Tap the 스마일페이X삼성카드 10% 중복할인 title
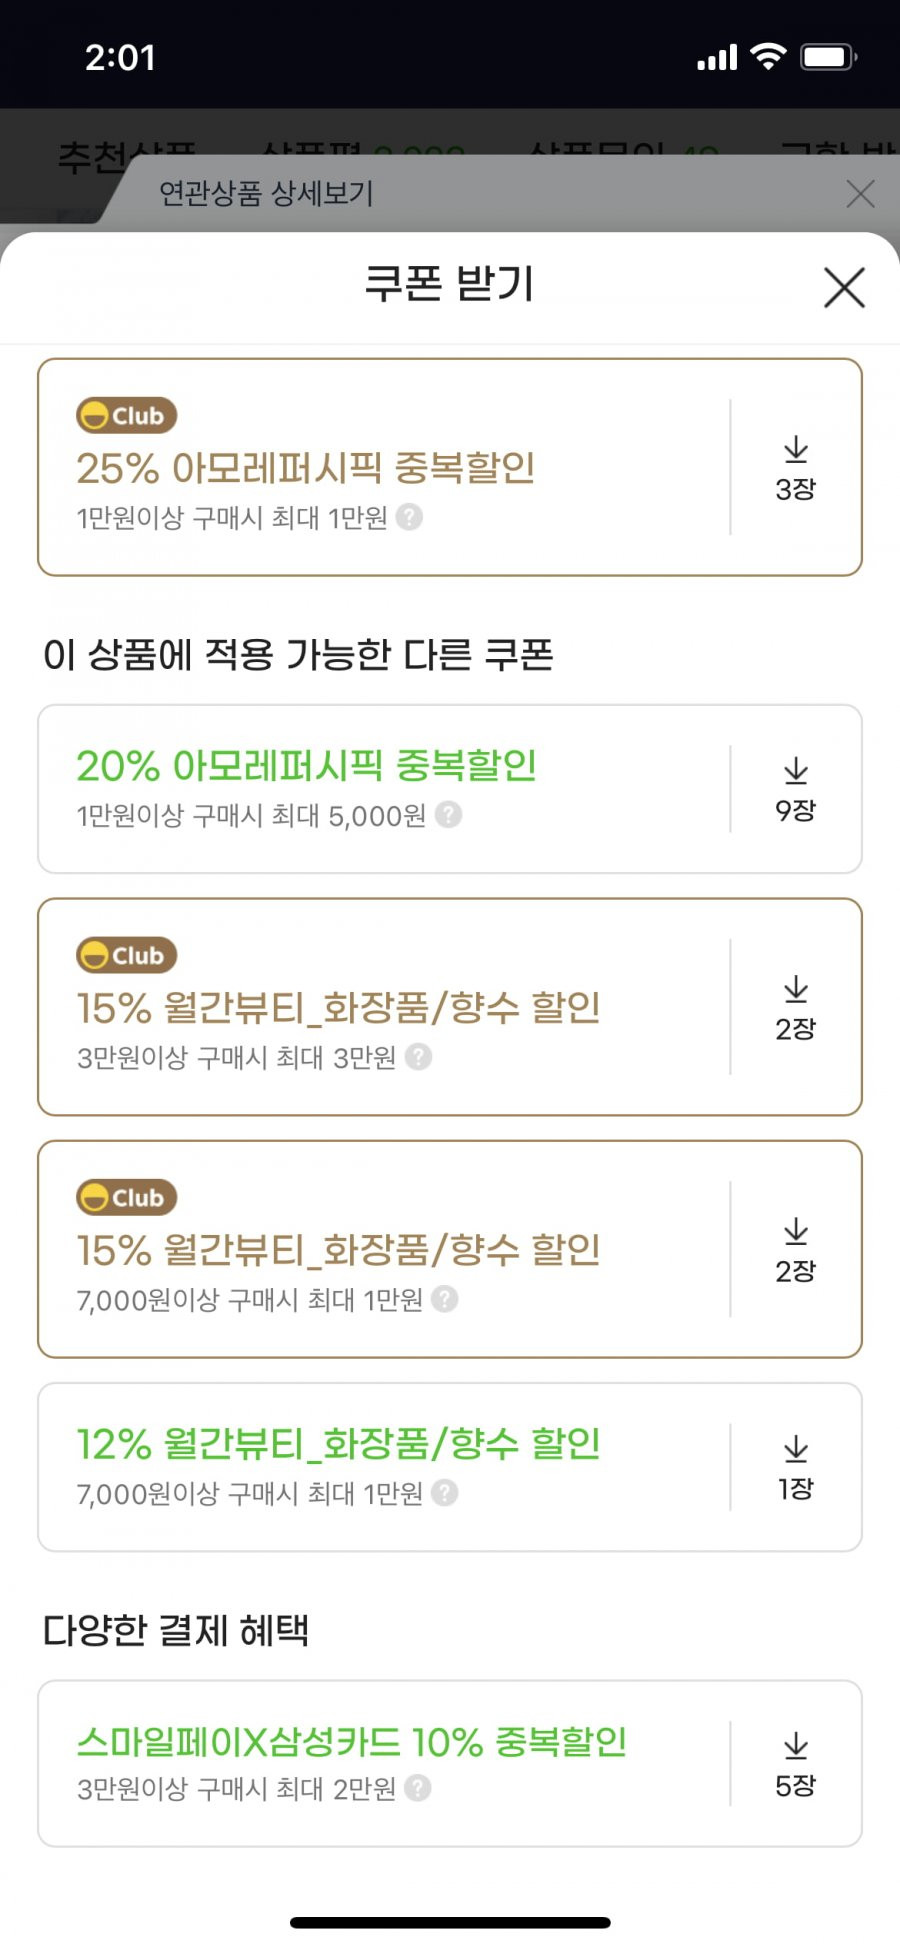 tap(351, 1742)
